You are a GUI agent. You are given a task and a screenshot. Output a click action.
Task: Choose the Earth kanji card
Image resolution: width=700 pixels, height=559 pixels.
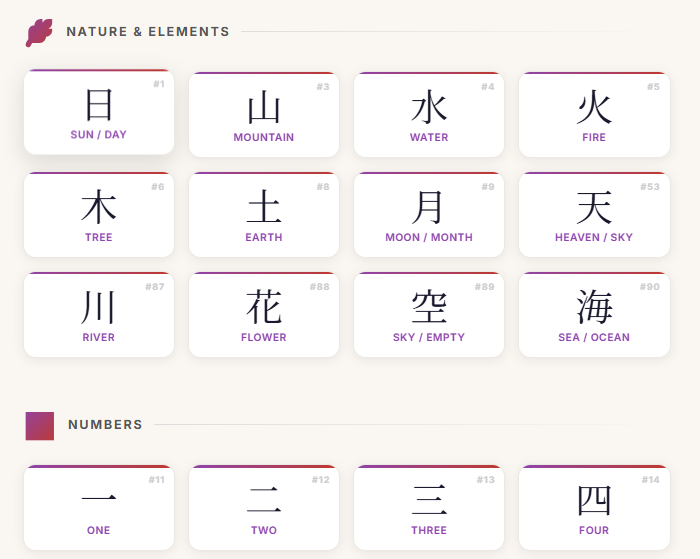pos(264,214)
